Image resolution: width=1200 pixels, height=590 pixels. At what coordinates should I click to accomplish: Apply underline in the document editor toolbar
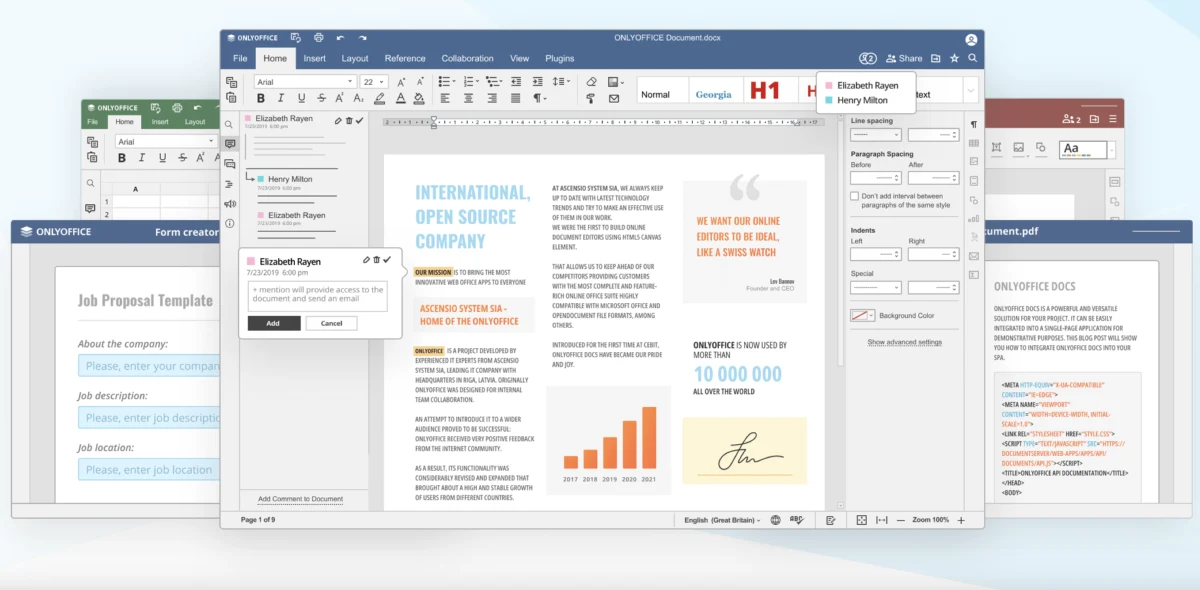point(301,98)
